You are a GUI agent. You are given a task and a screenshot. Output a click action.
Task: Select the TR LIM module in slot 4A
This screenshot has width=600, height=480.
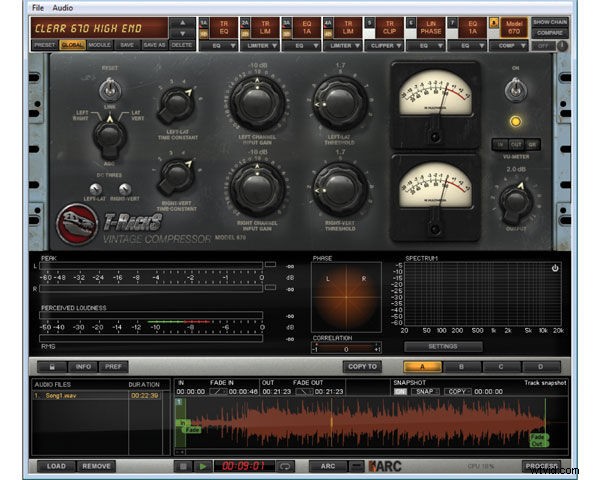point(347,28)
